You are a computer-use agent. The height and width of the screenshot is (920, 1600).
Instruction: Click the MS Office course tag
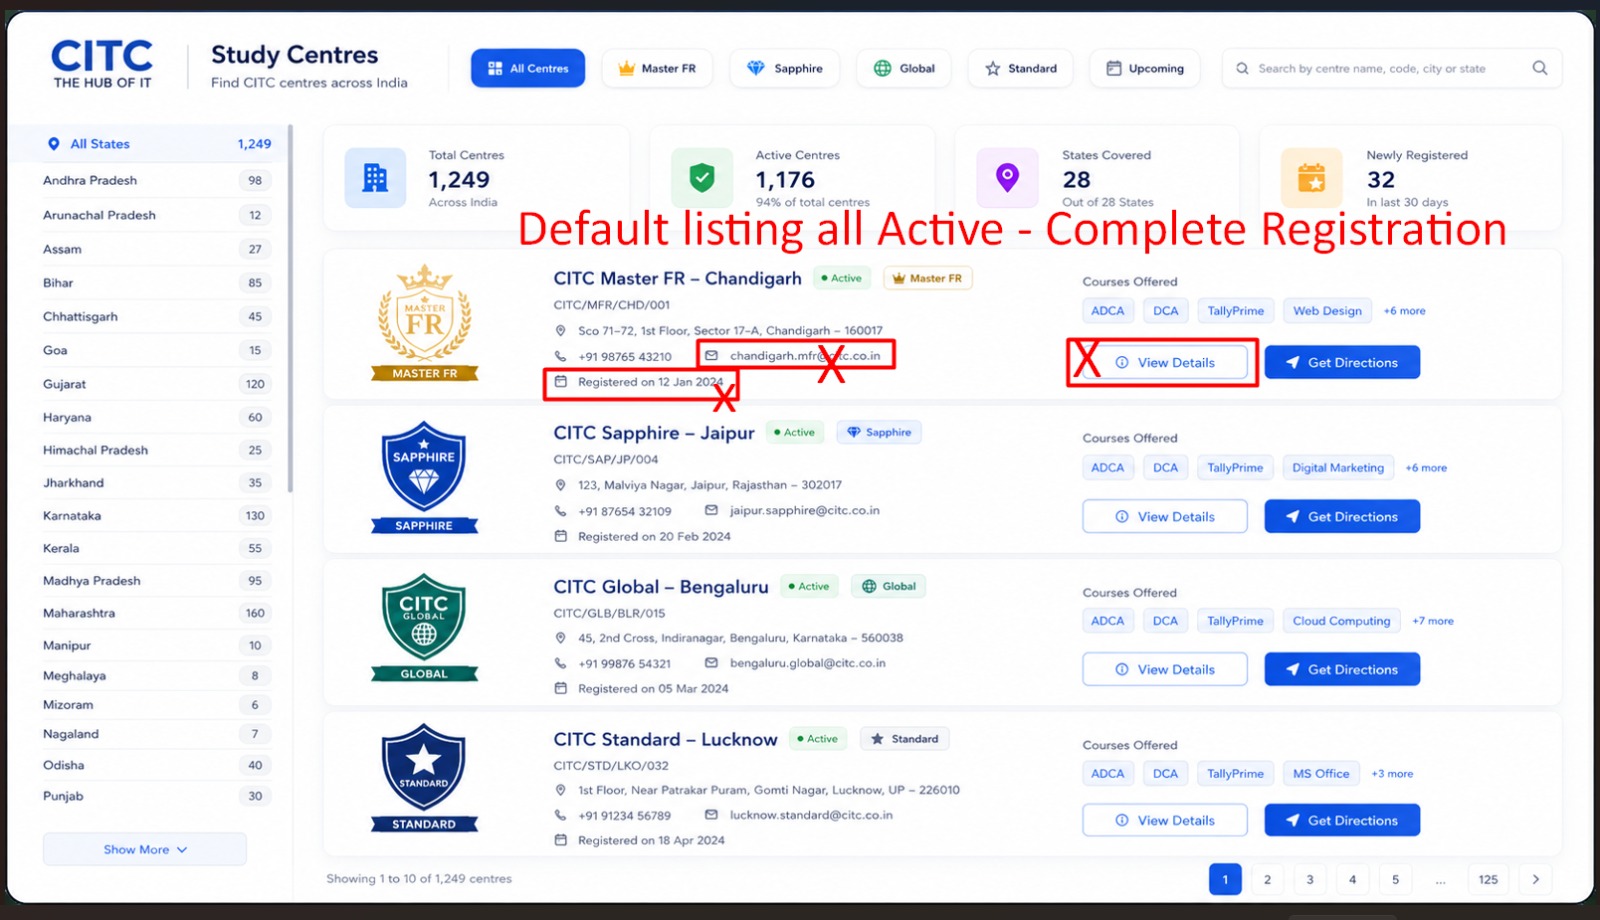[1321, 774]
